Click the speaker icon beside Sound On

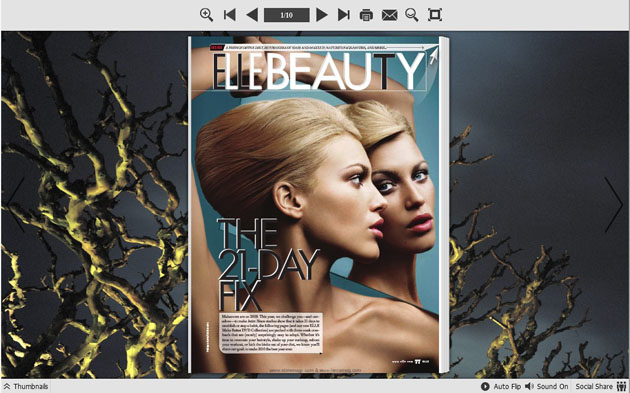coord(530,386)
